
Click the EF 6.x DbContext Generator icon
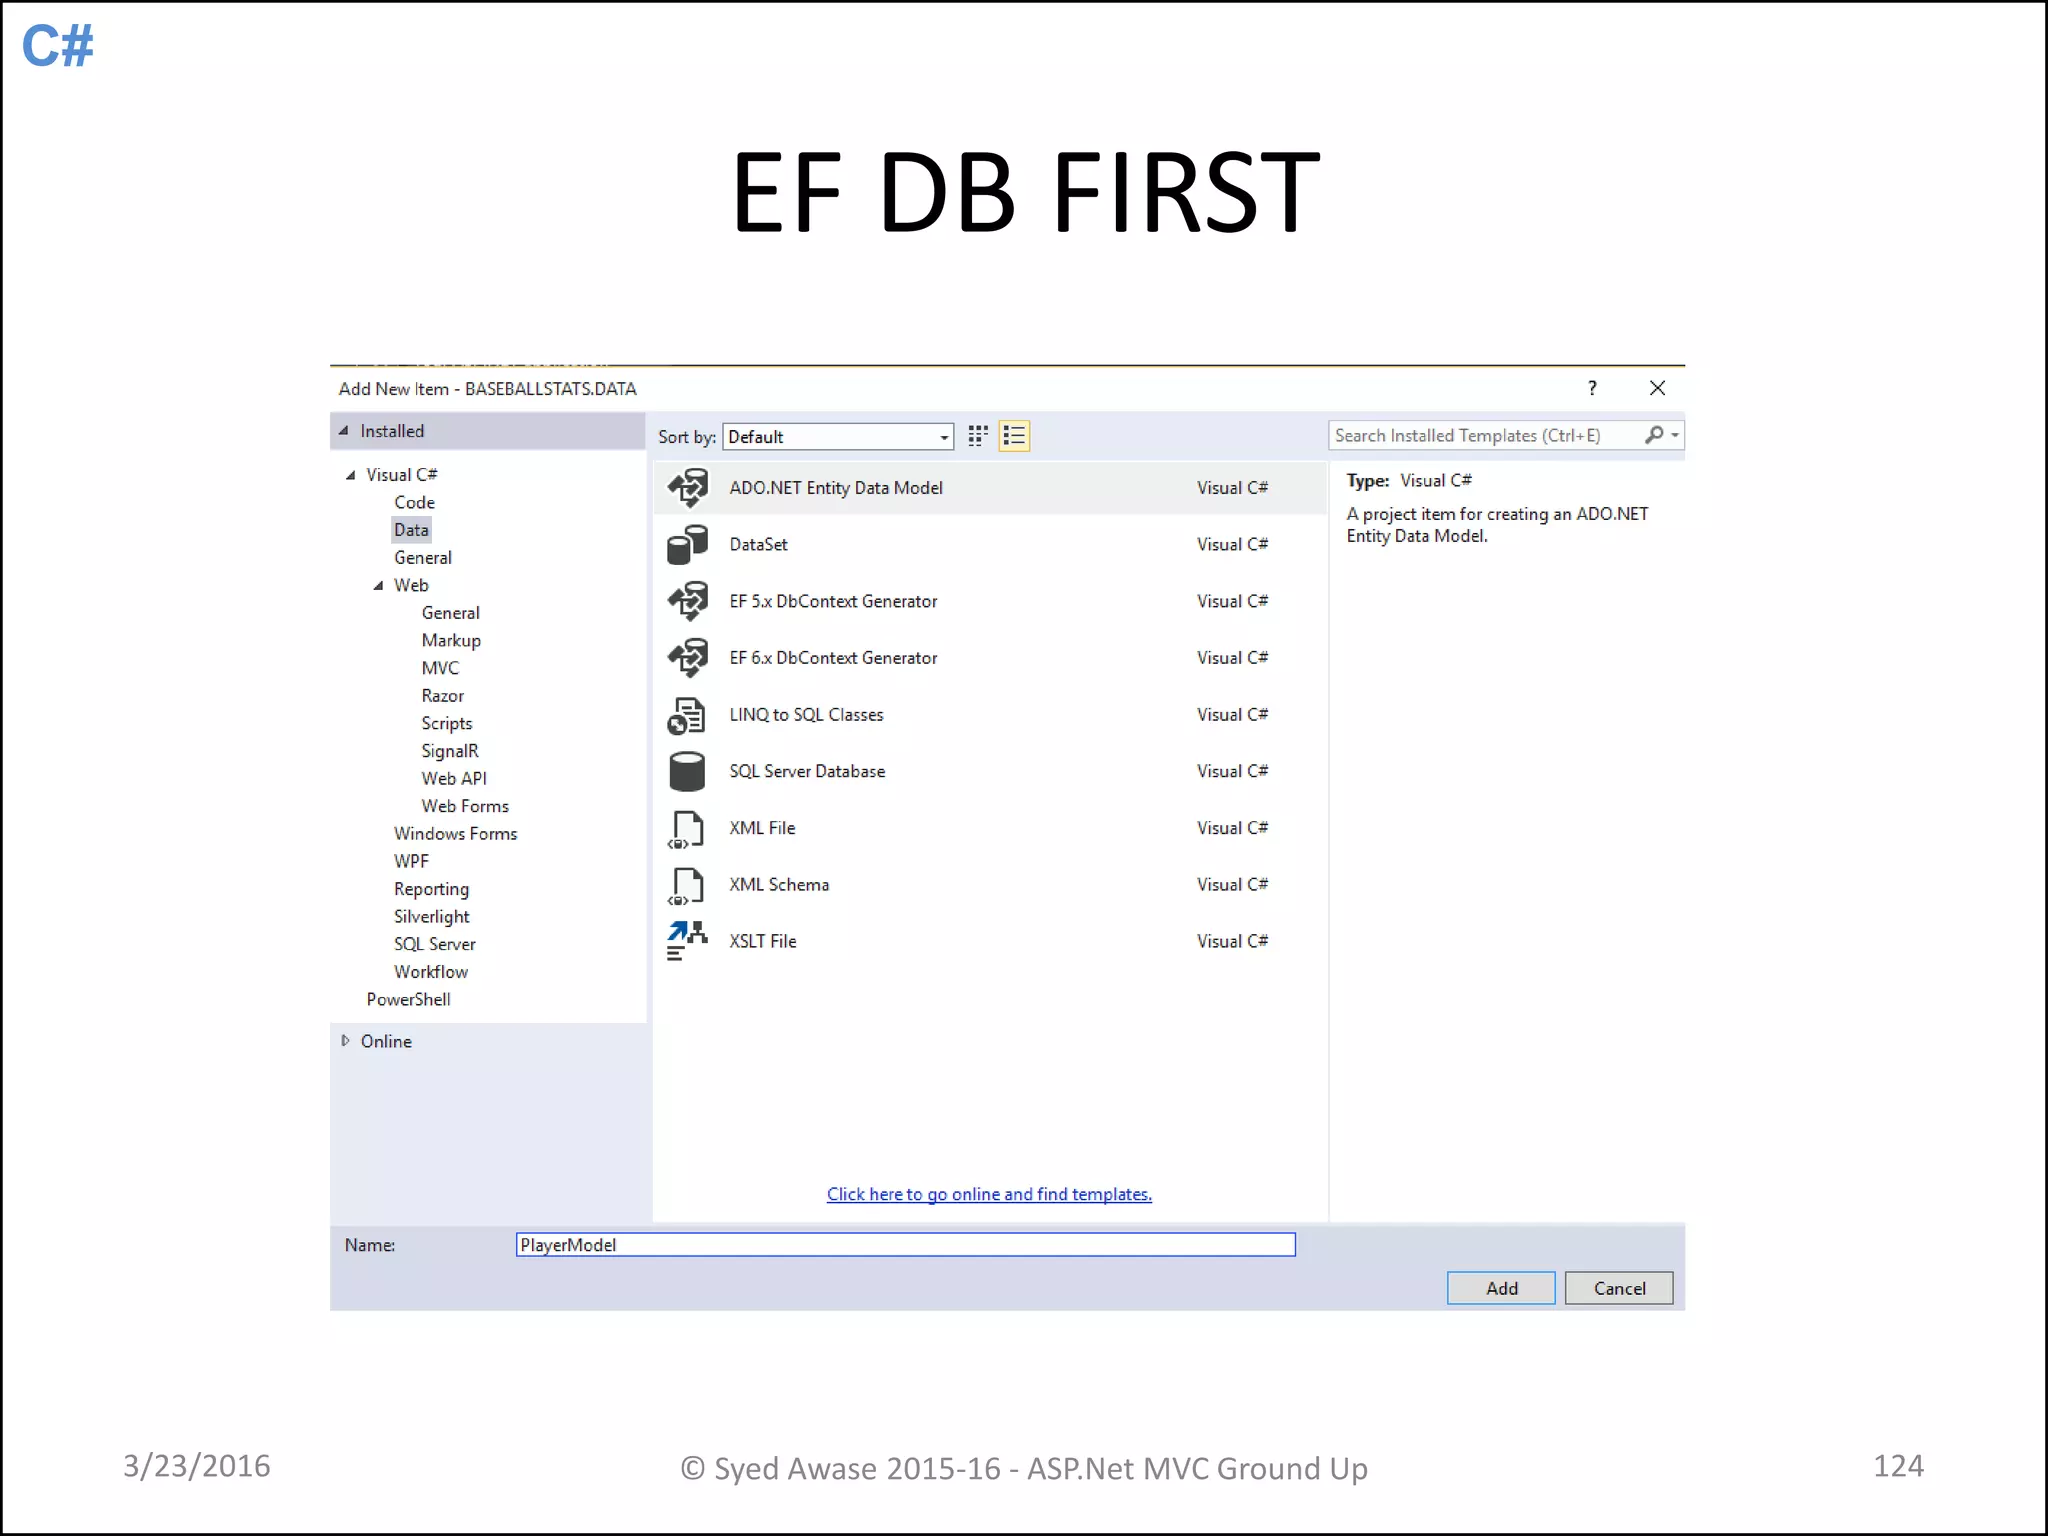coord(688,658)
